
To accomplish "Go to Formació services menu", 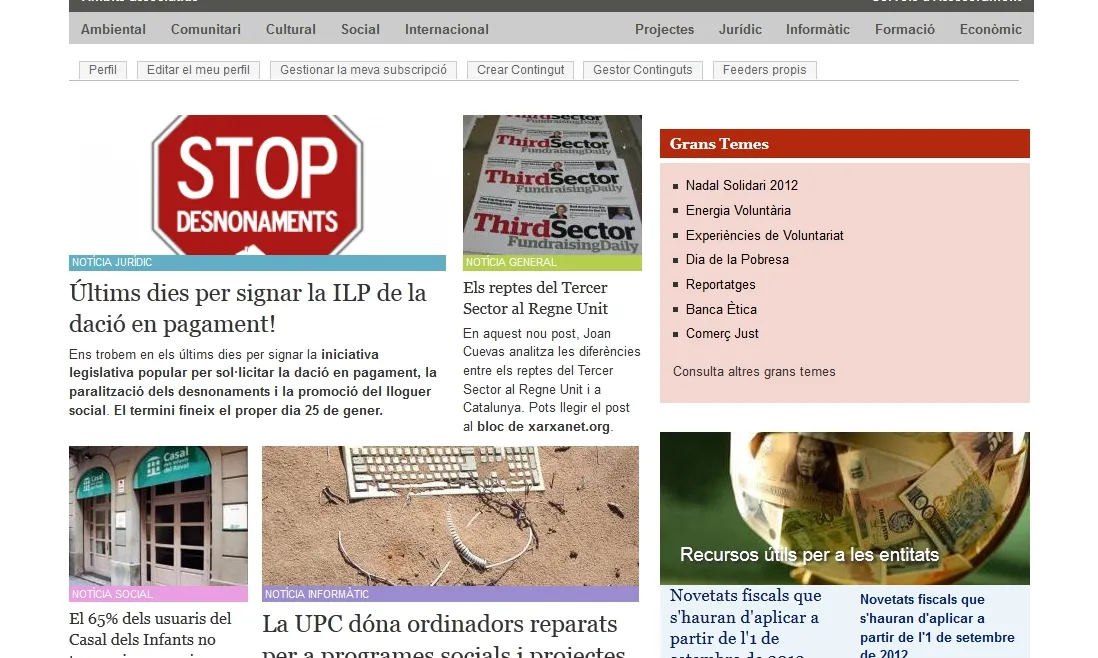I will [905, 29].
